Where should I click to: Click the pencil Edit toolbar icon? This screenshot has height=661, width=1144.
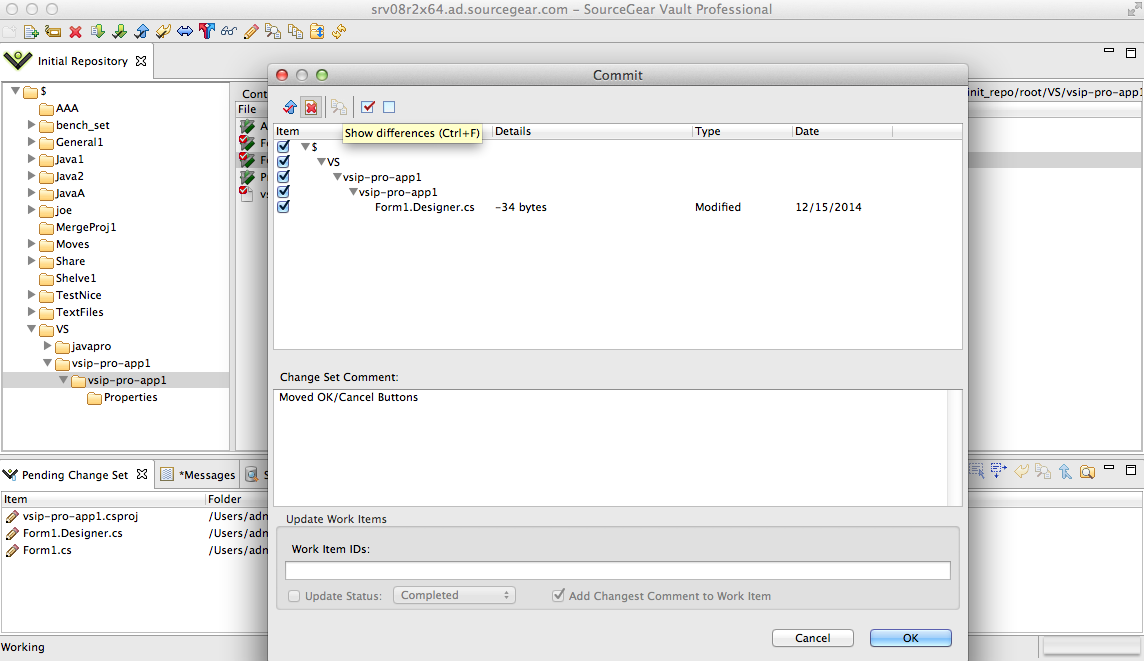(251, 31)
